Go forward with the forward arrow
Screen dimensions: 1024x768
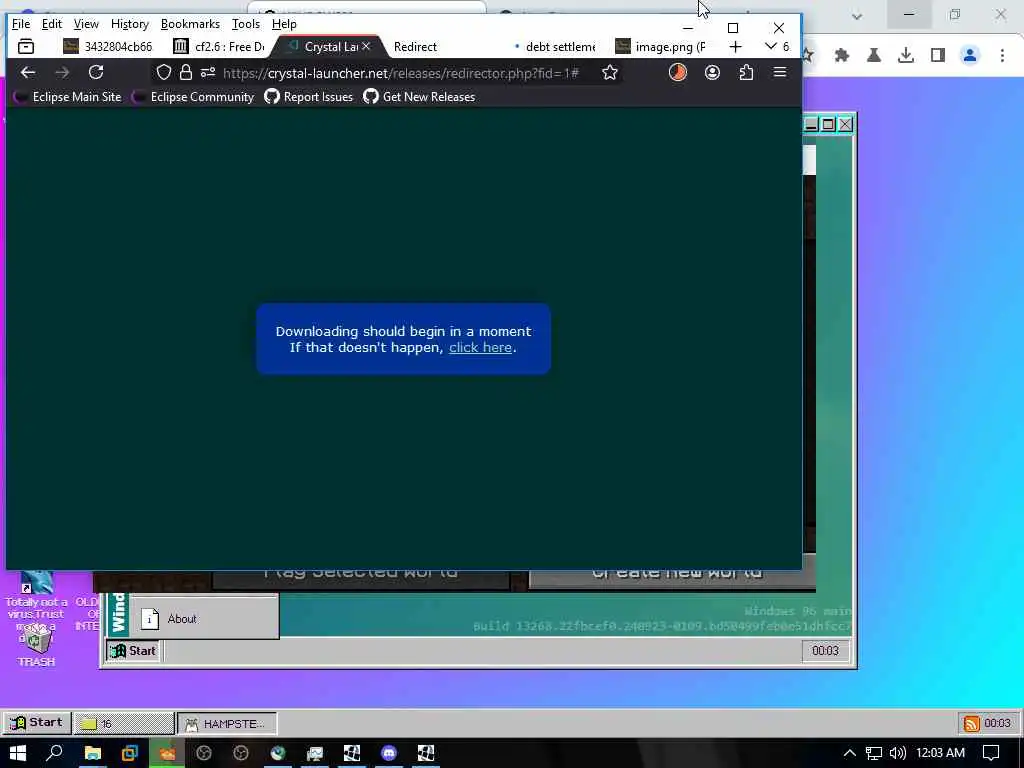62,72
